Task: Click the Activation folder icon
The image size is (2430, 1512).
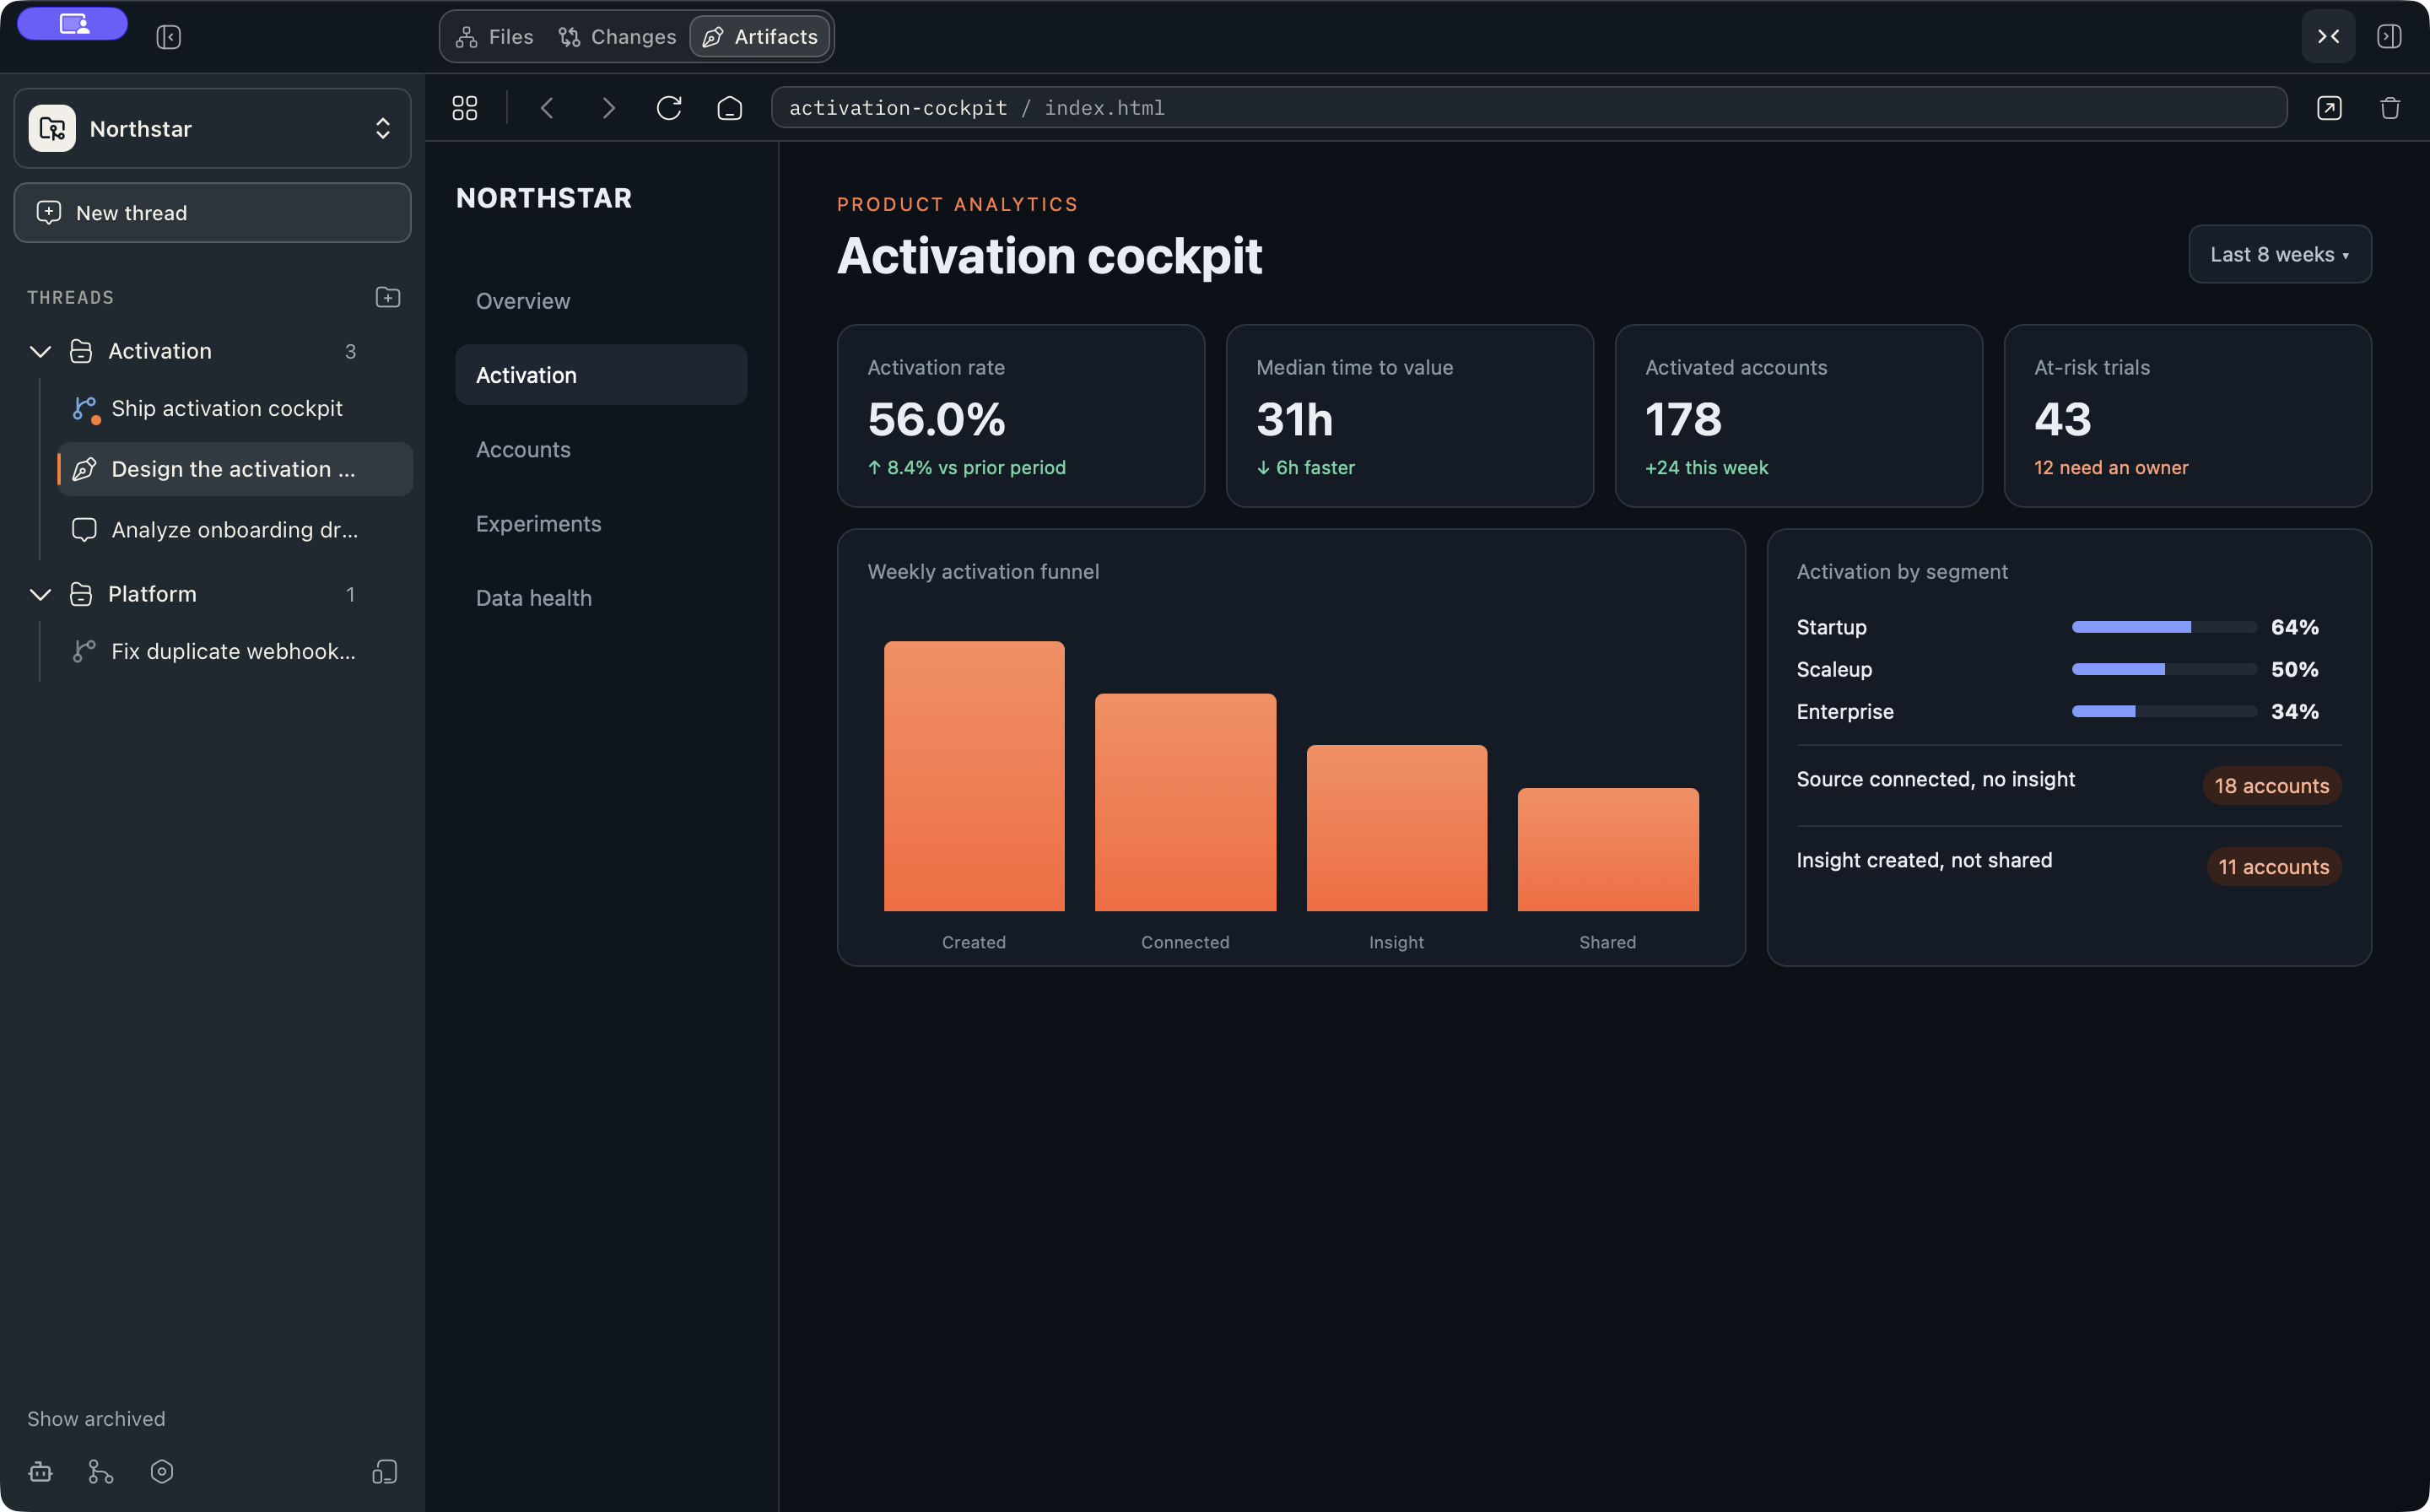Action: tap(81, 351)
